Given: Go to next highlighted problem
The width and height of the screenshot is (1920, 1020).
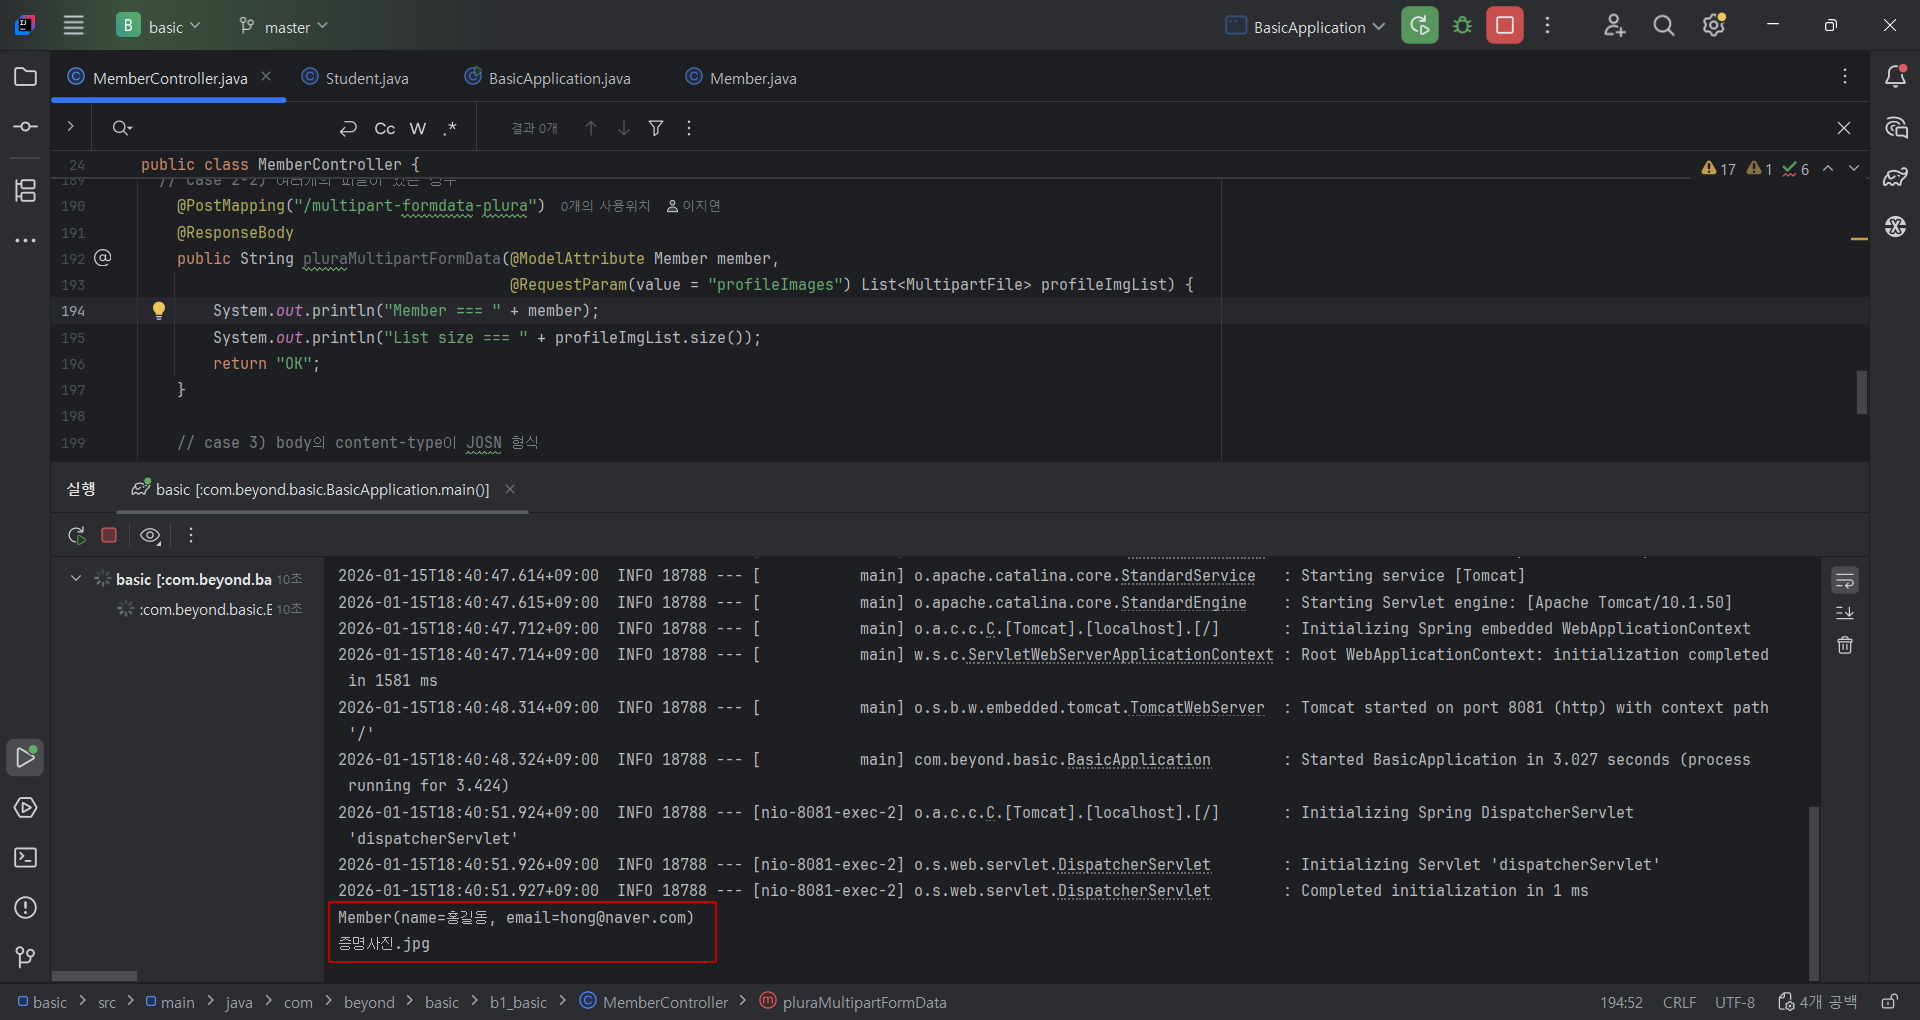Looking at the screenshot, I should 1854,168.
